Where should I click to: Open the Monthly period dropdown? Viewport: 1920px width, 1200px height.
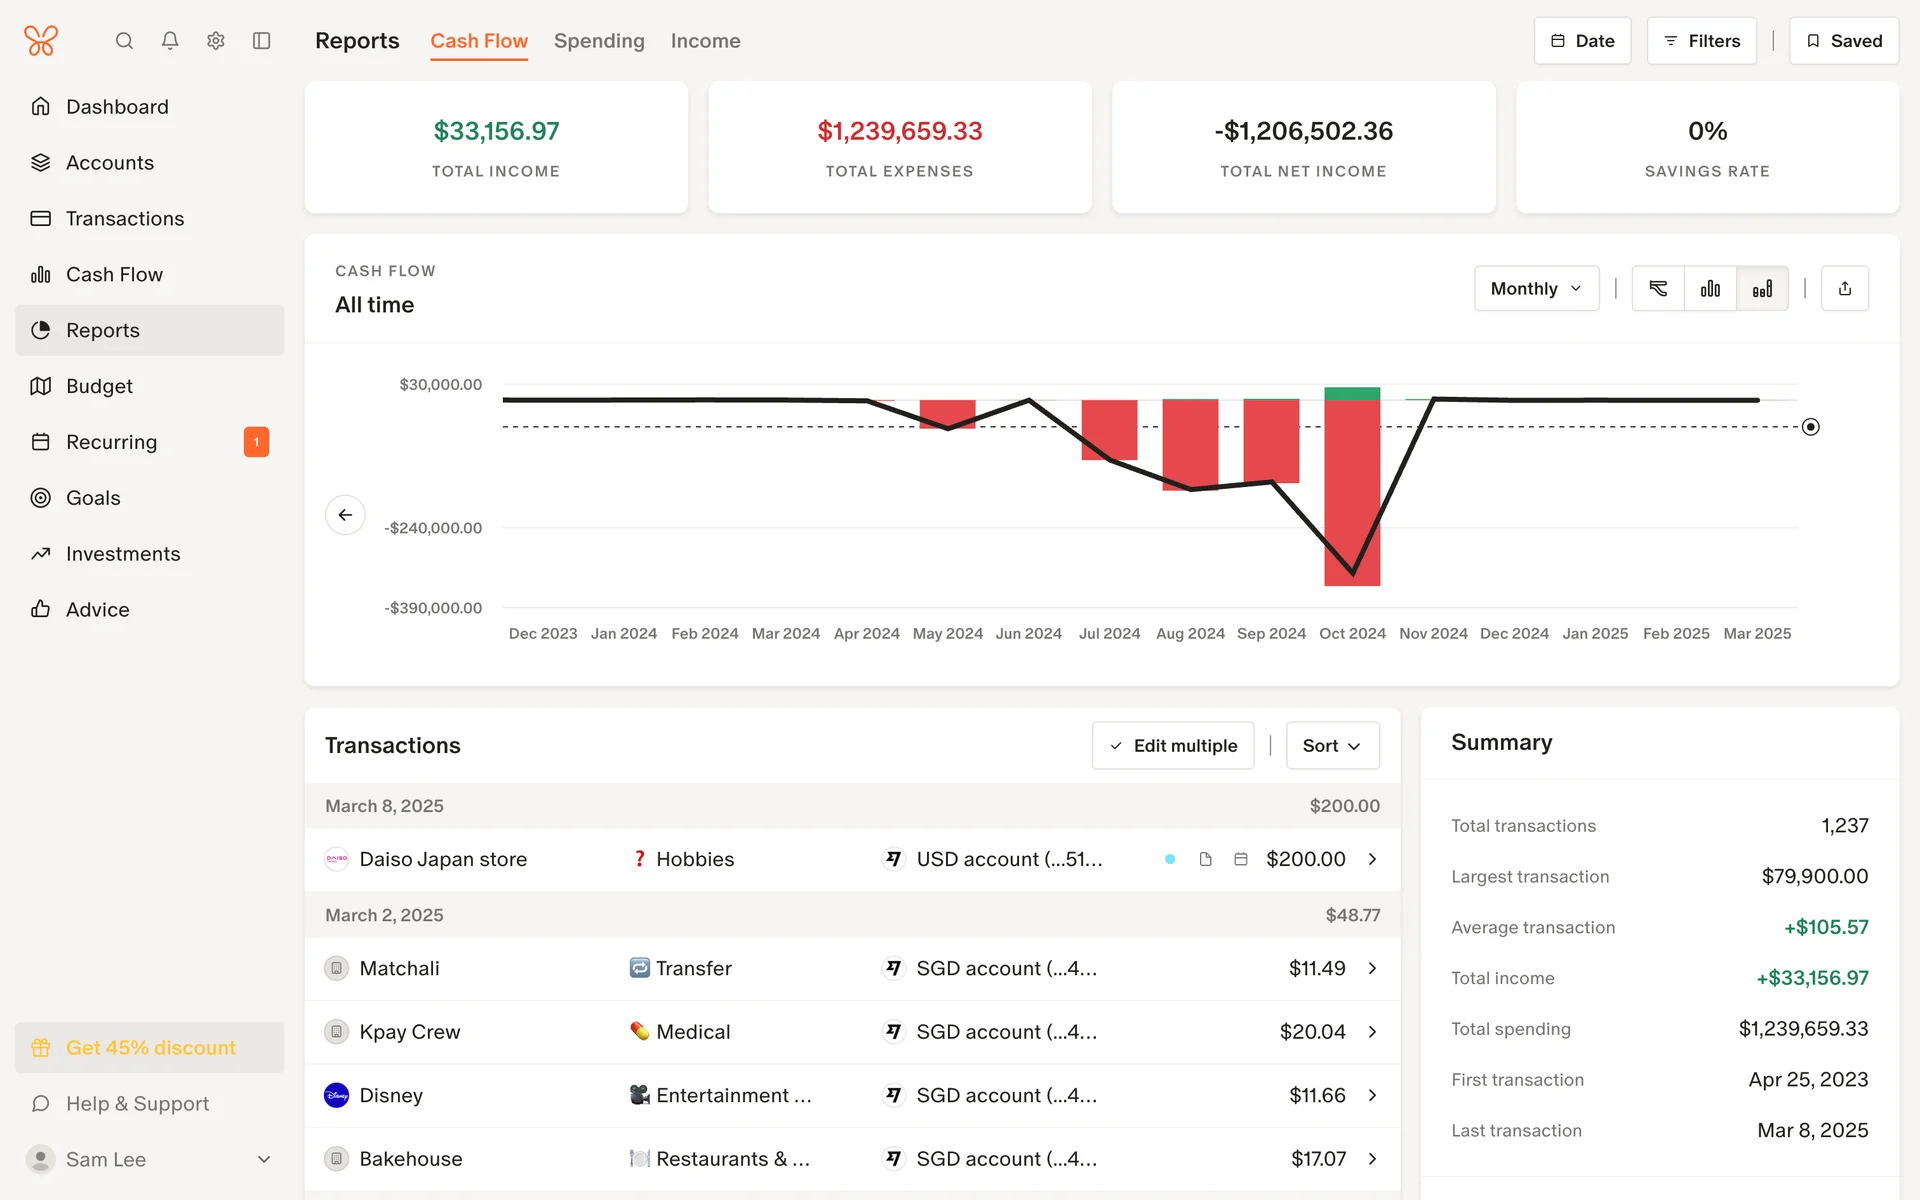(1536, 289)
